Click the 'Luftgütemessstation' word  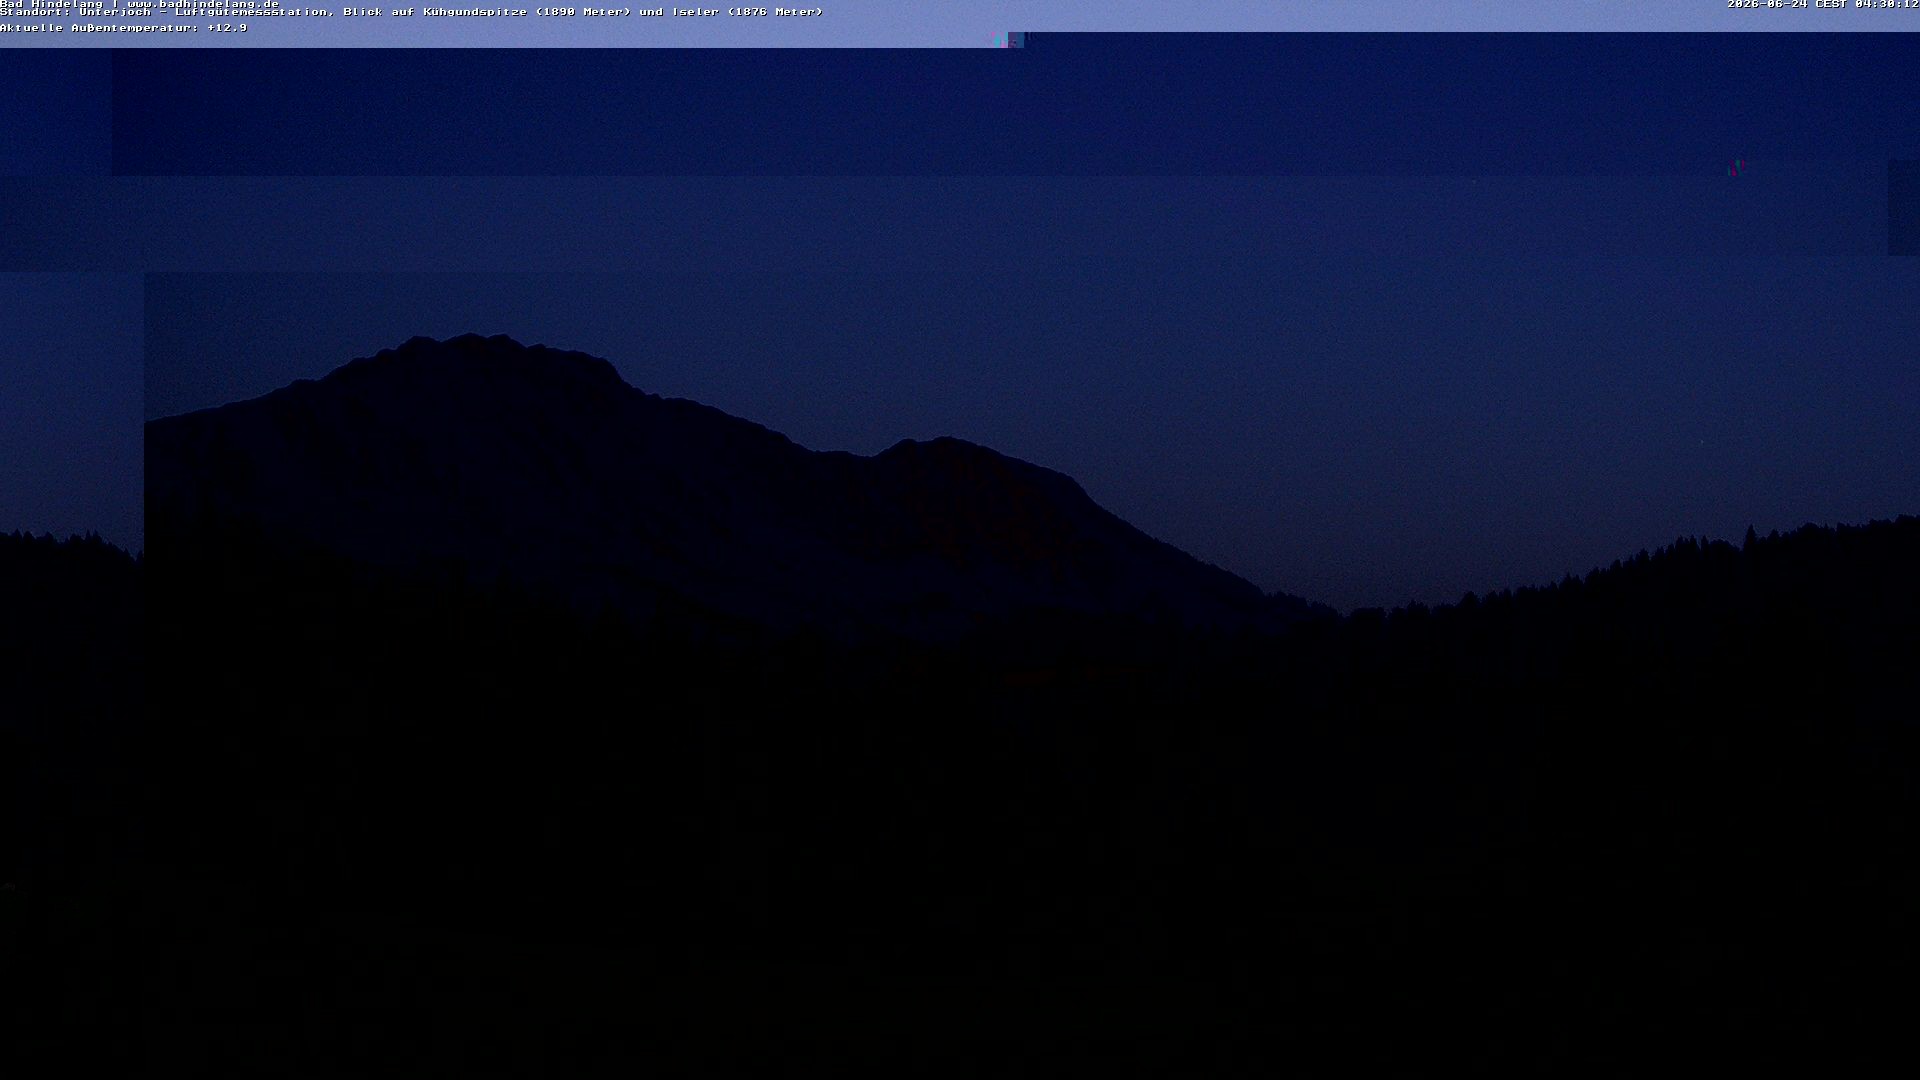[x=250, y=12]
